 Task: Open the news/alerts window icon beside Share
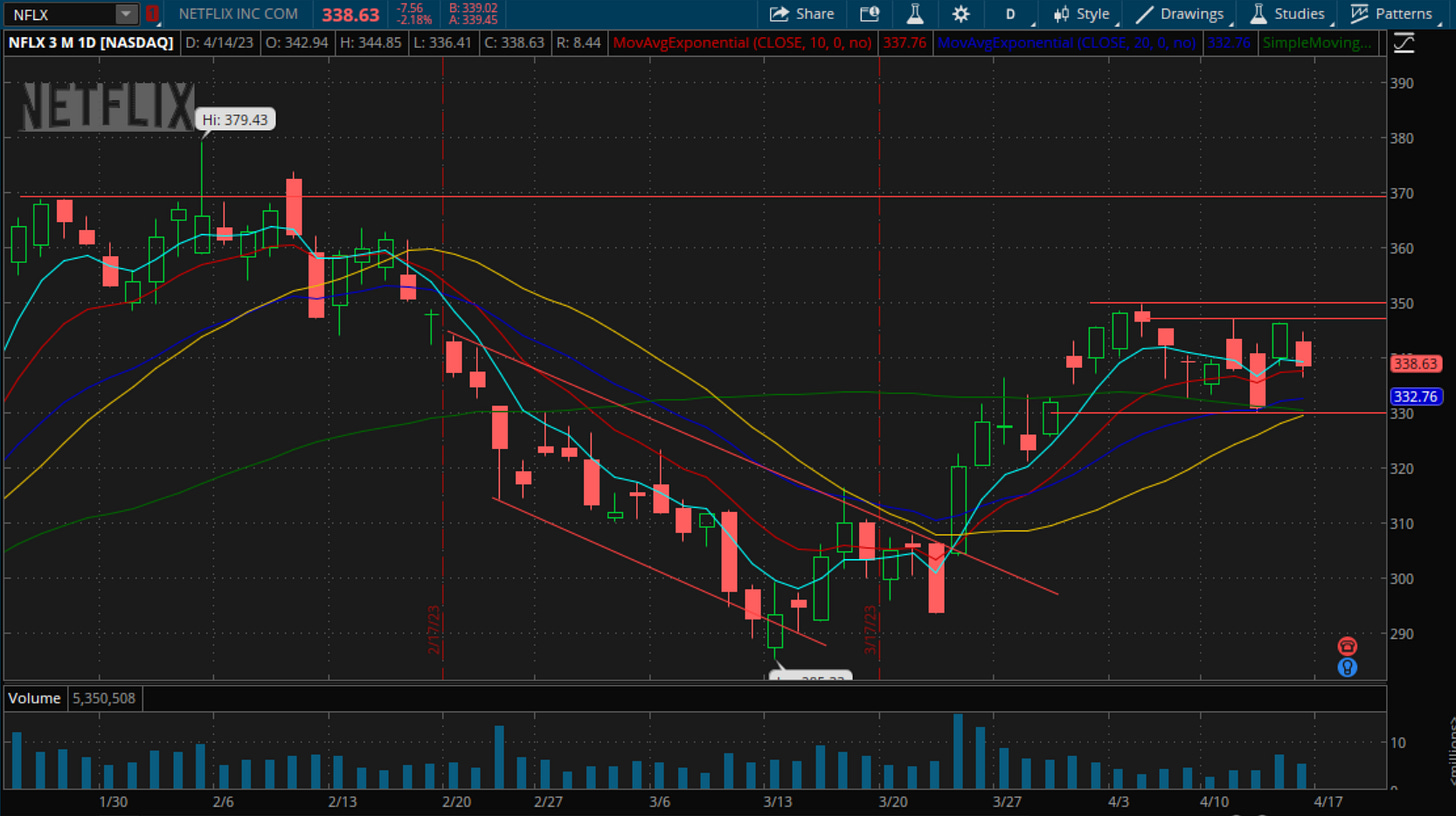(x=870, y=14)
